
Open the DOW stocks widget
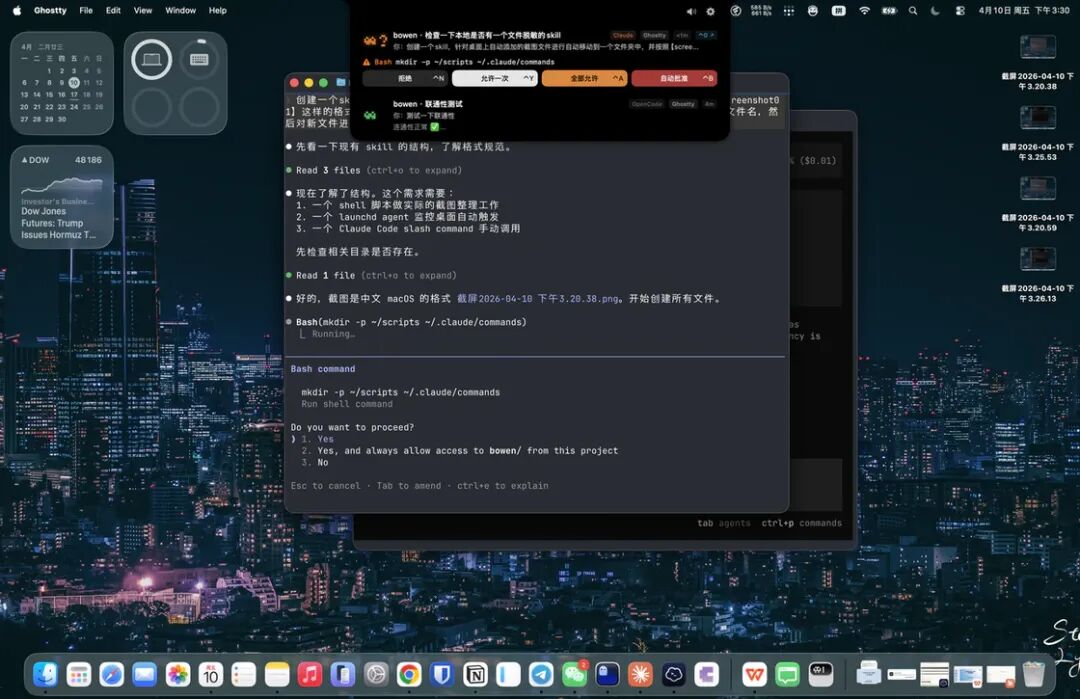click(62, 197)
